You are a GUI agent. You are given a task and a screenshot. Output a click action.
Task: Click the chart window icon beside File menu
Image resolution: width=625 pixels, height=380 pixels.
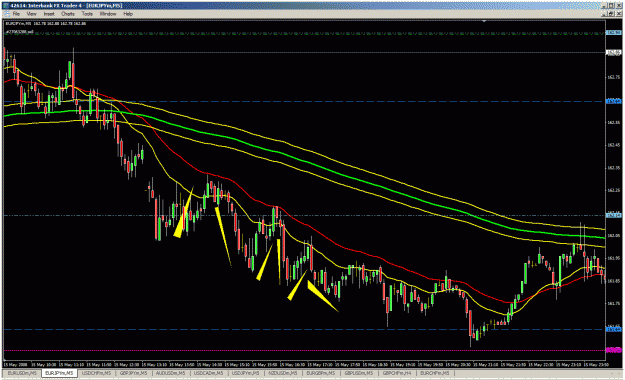coord(6,14)
